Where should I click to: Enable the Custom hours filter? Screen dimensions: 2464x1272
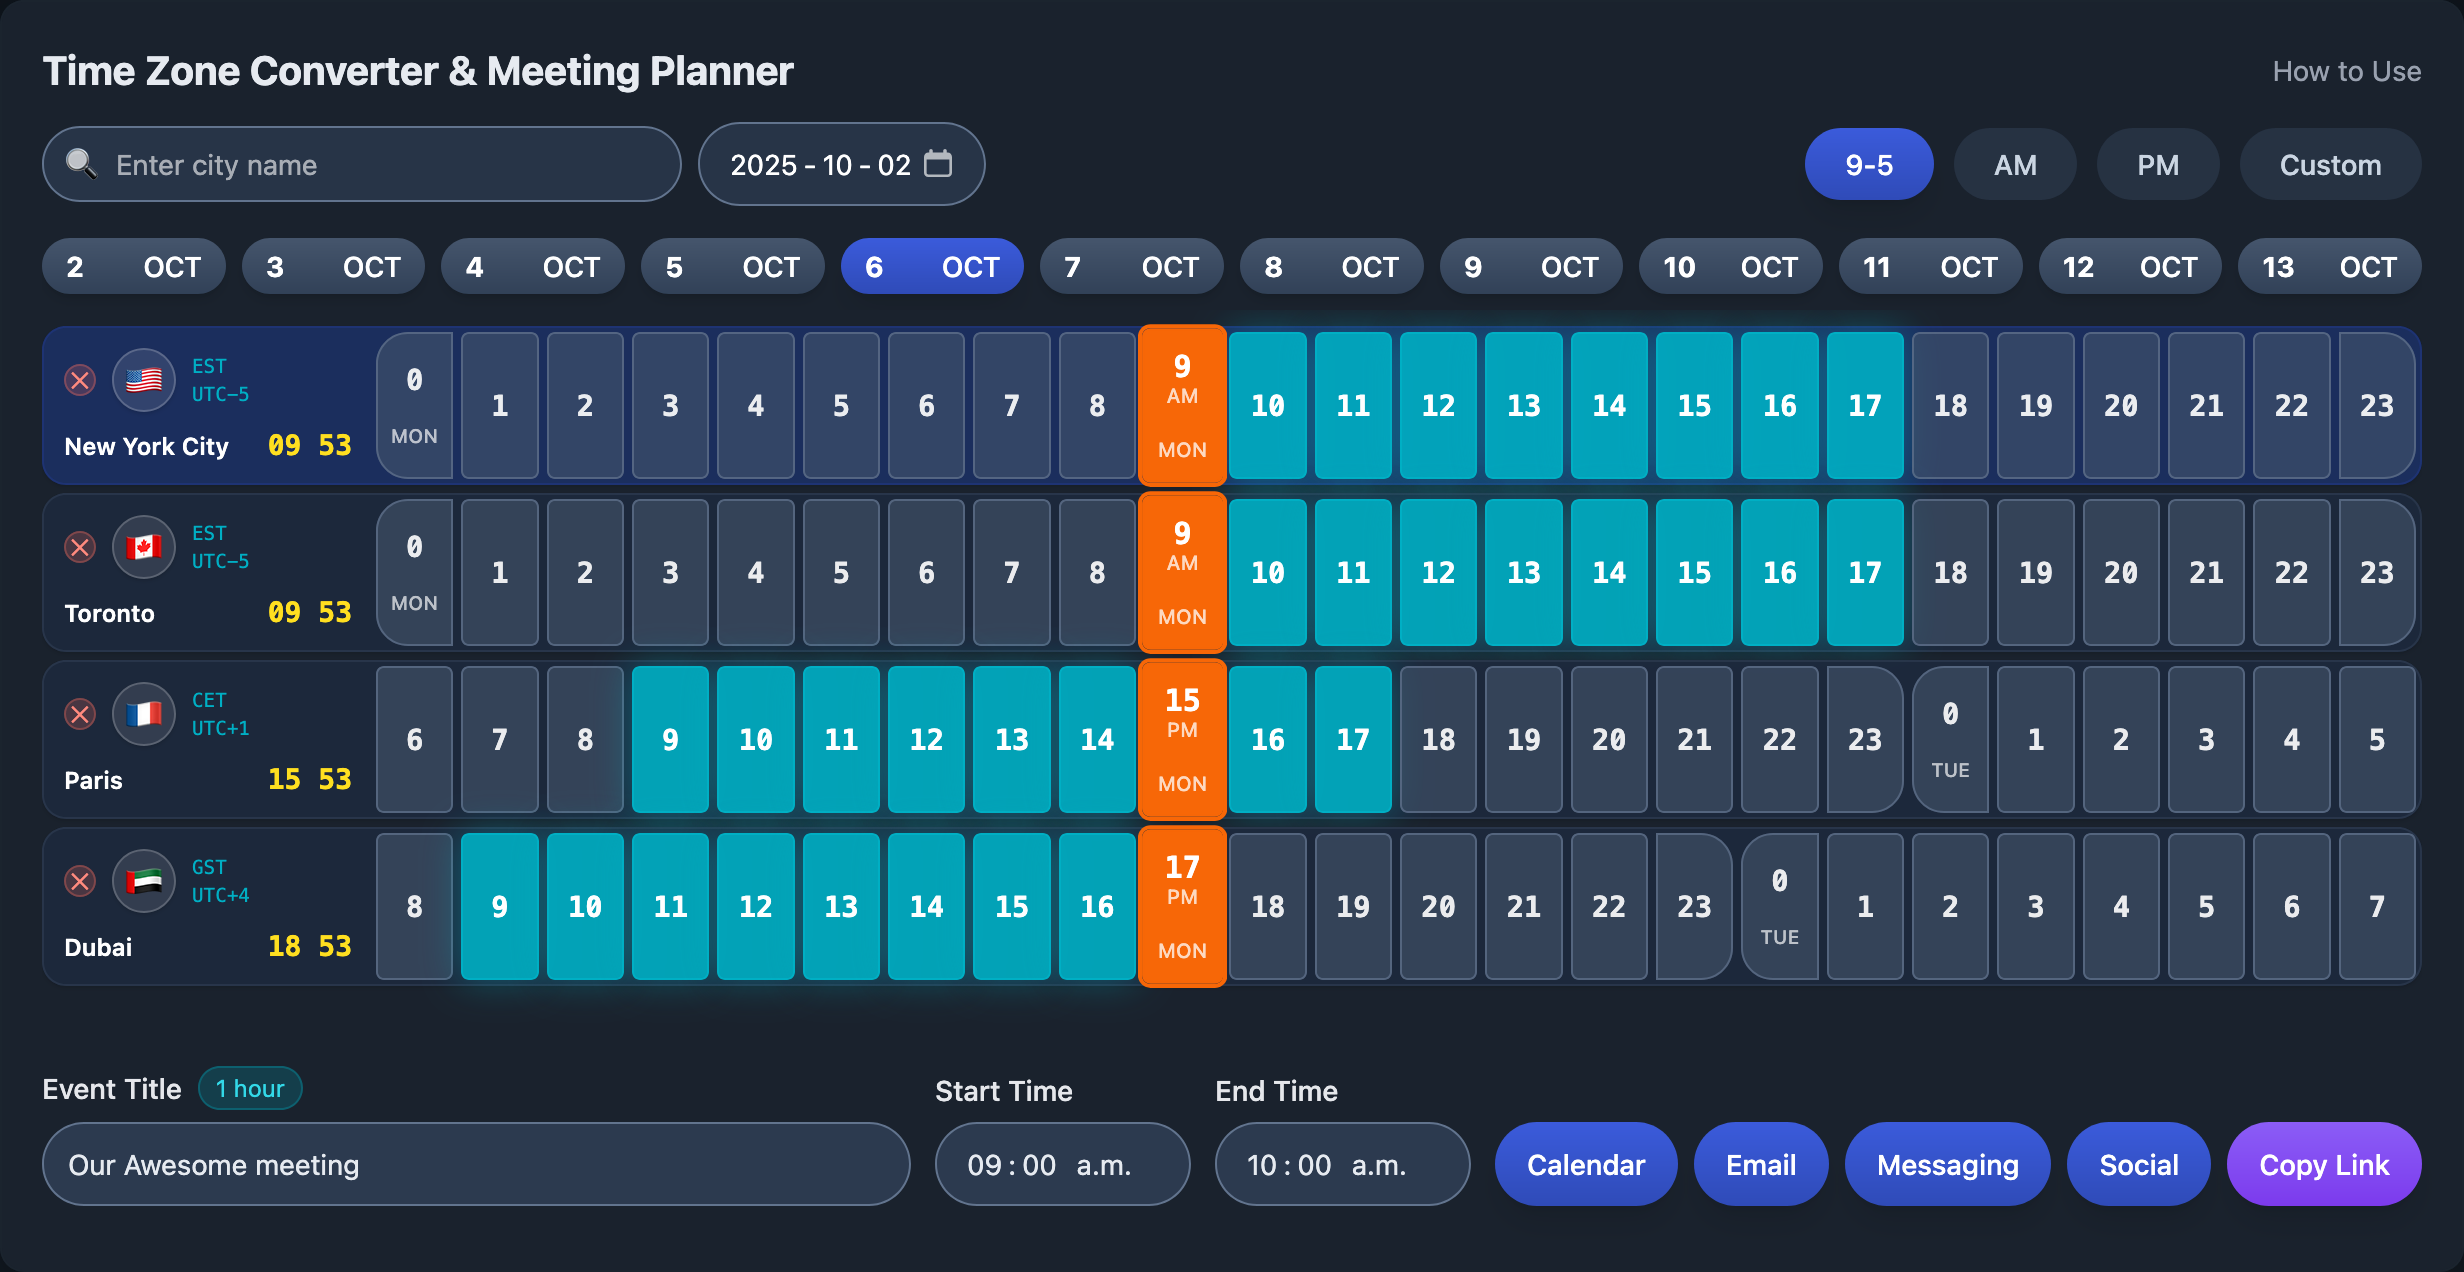click(2330, 163)
